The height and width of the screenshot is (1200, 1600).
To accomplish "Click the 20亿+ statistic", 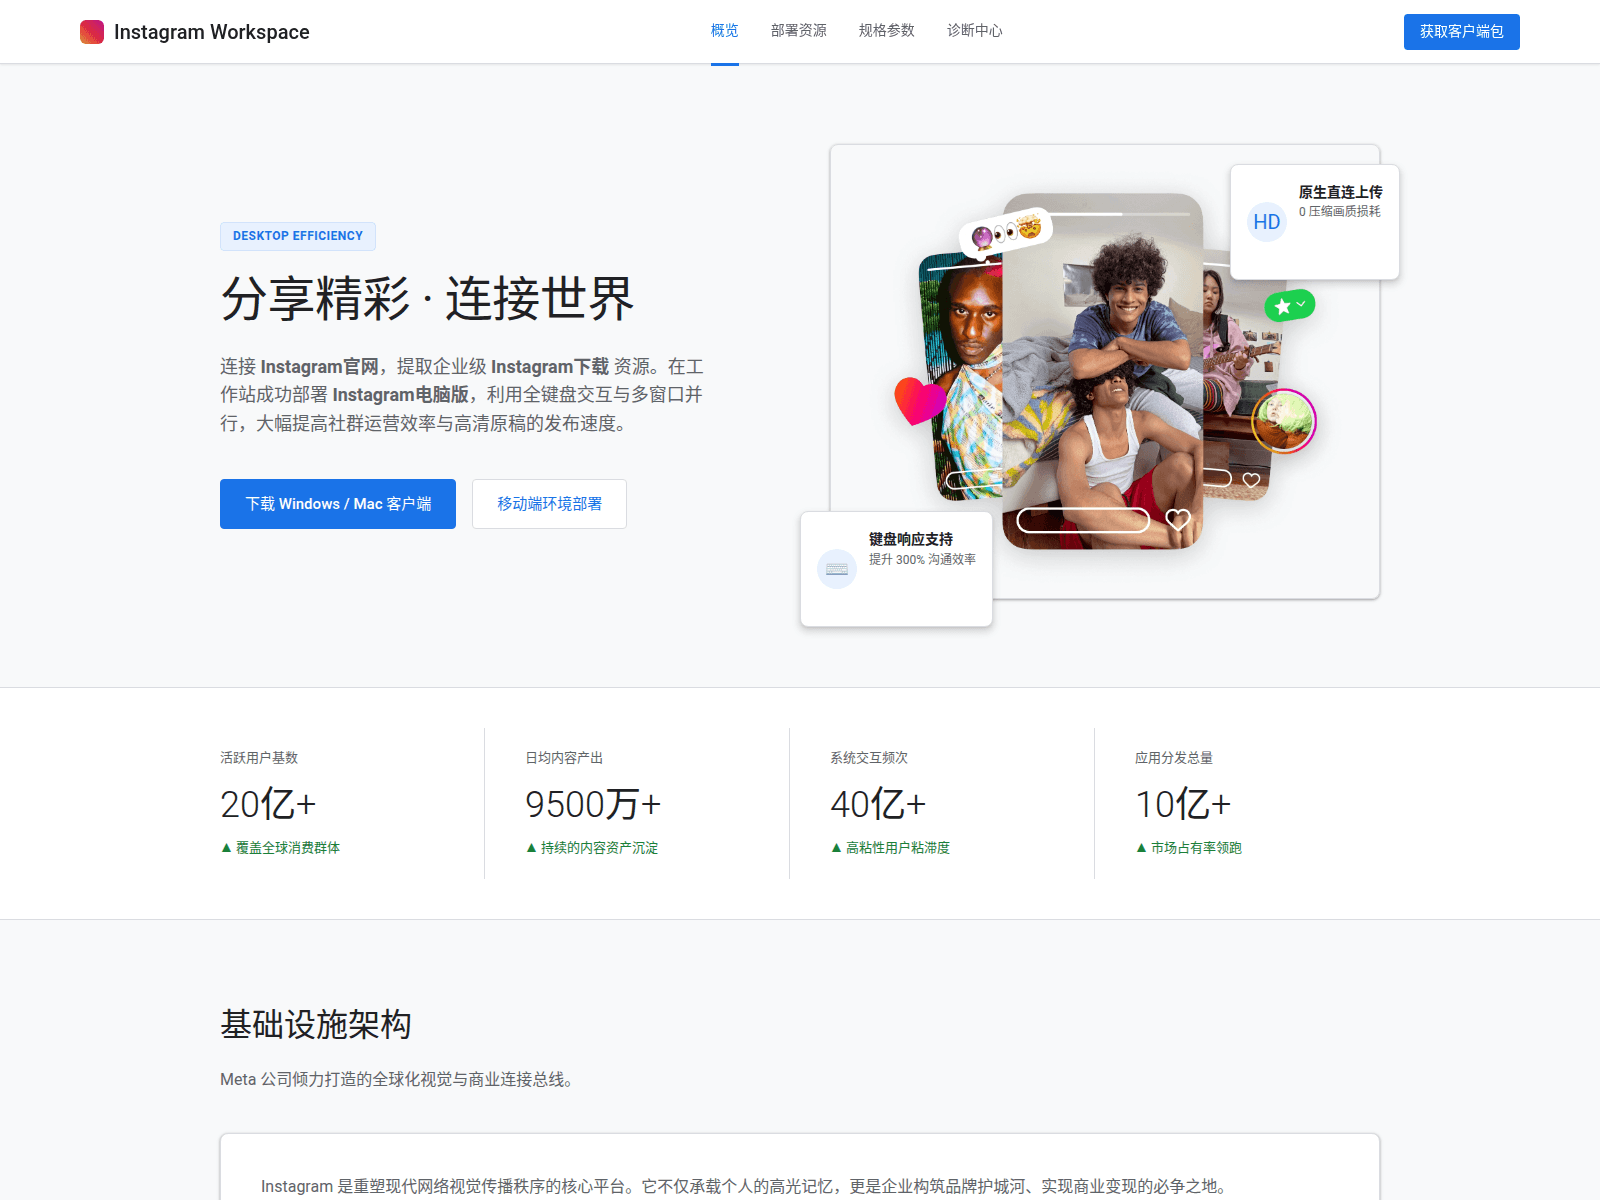I will 268,804.
